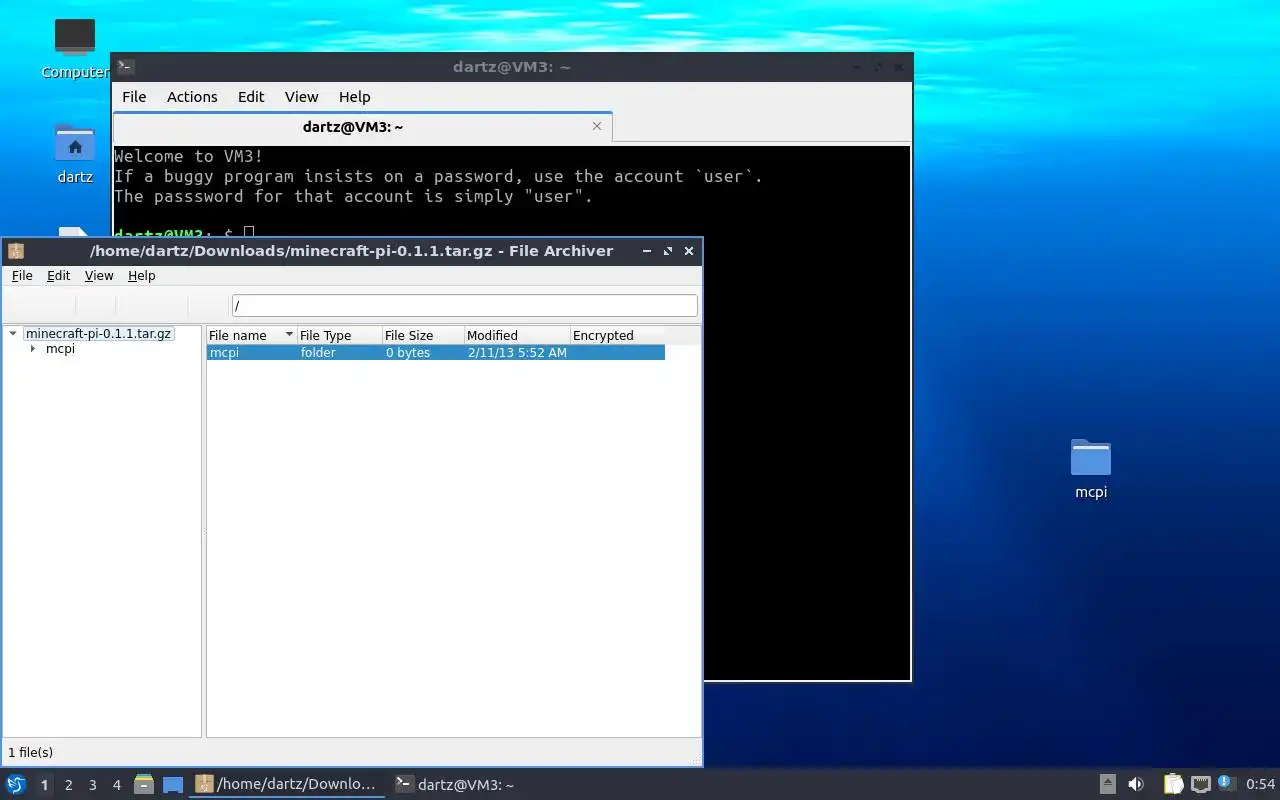The height and width of the screenshot is (800, 1280).
Task: Minimize the File Archiver window
Action: tap(647, 251)
